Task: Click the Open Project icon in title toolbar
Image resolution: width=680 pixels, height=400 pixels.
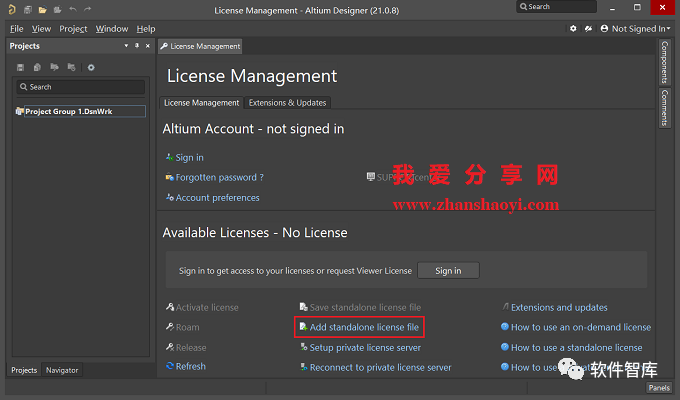Action: coord(57,10)
